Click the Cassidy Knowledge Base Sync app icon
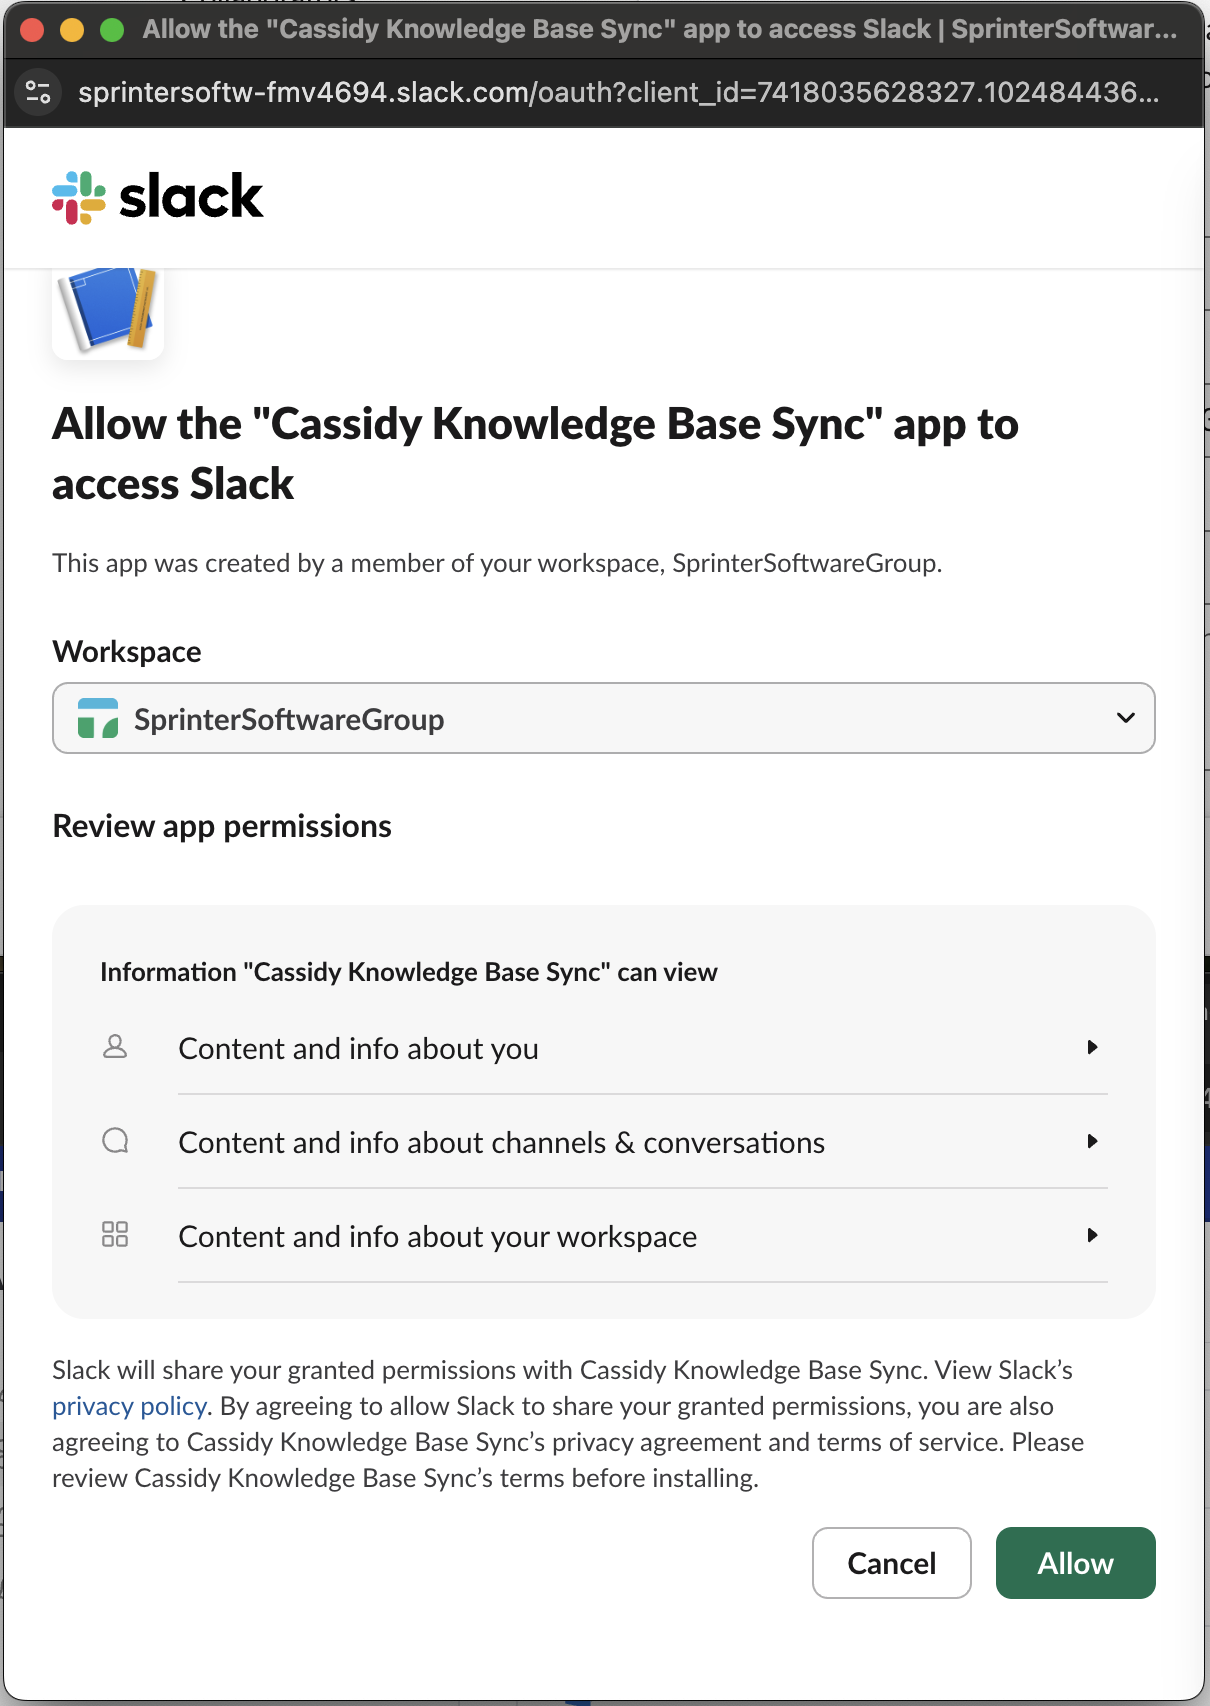This screenshot has width=1210, height=1706. click(108, 313)
